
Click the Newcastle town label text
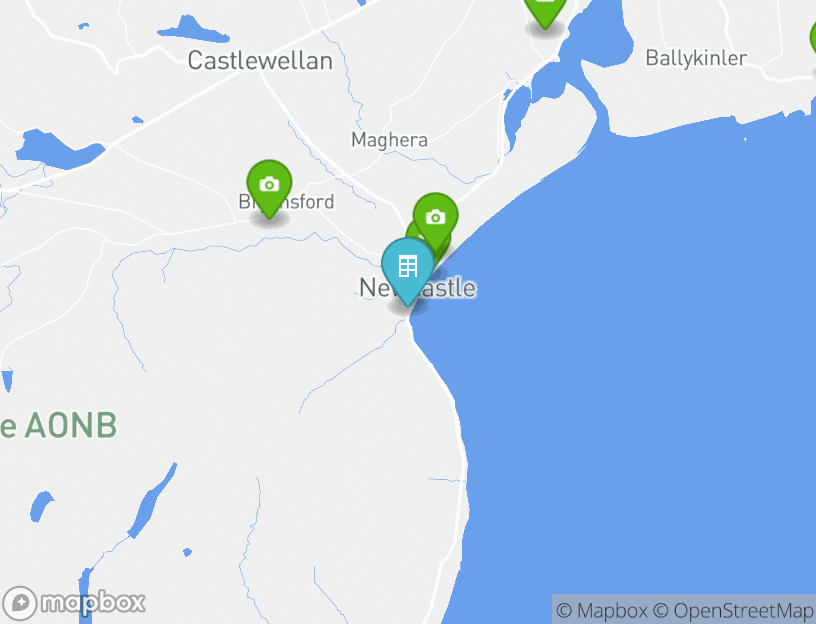tap(417, 288)
